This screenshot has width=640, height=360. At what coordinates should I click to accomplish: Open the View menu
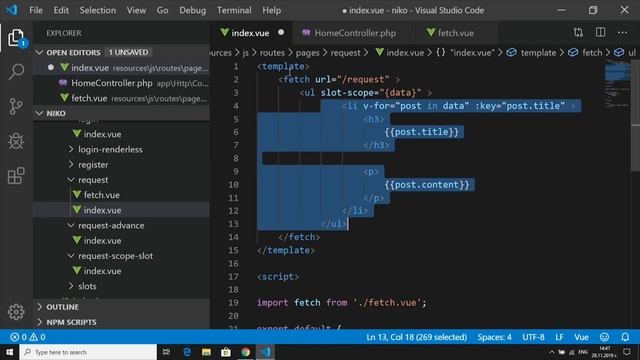point(136,10)
